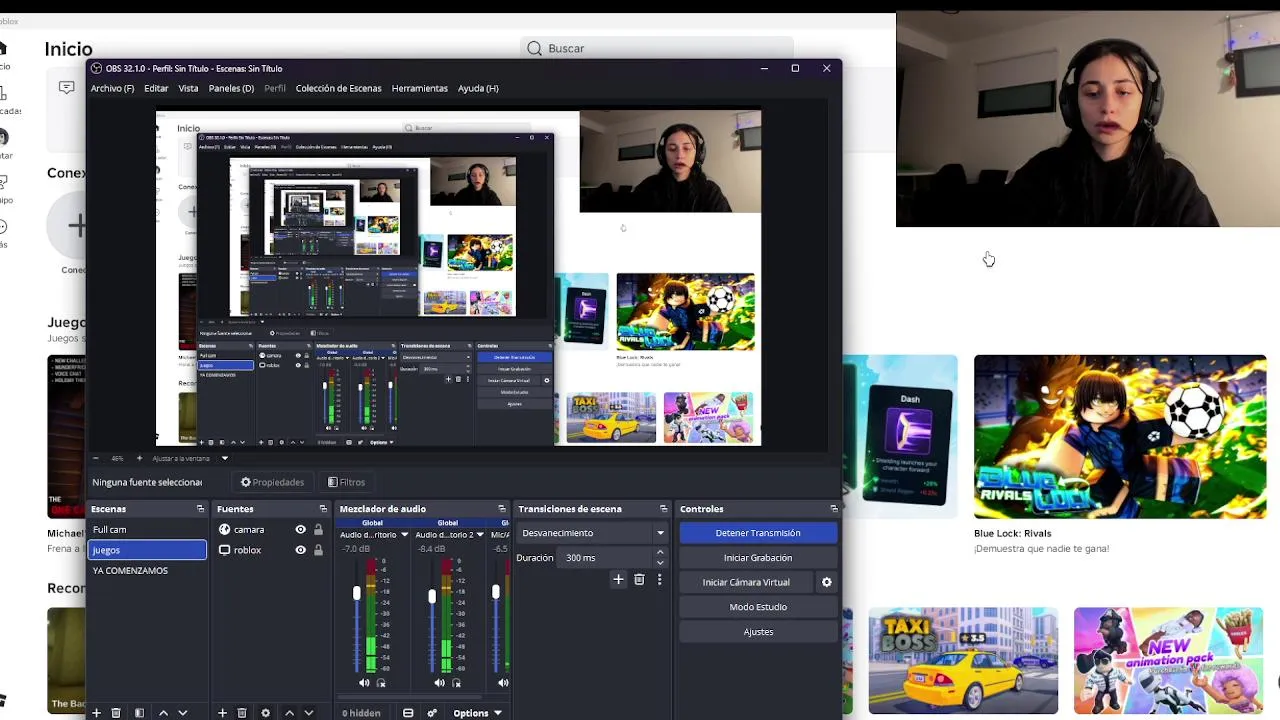Undock the Escenas panel via its float icon
Viewport: 1280px width, 720px height.
[200, 509]
